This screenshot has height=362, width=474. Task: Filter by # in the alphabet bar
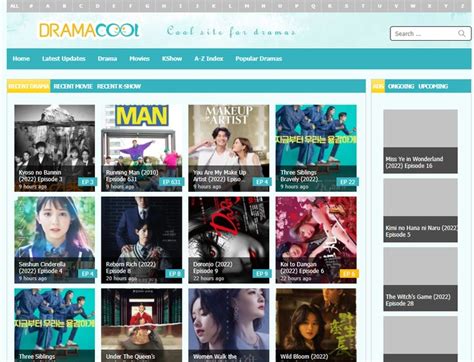[x=31, y=6]
